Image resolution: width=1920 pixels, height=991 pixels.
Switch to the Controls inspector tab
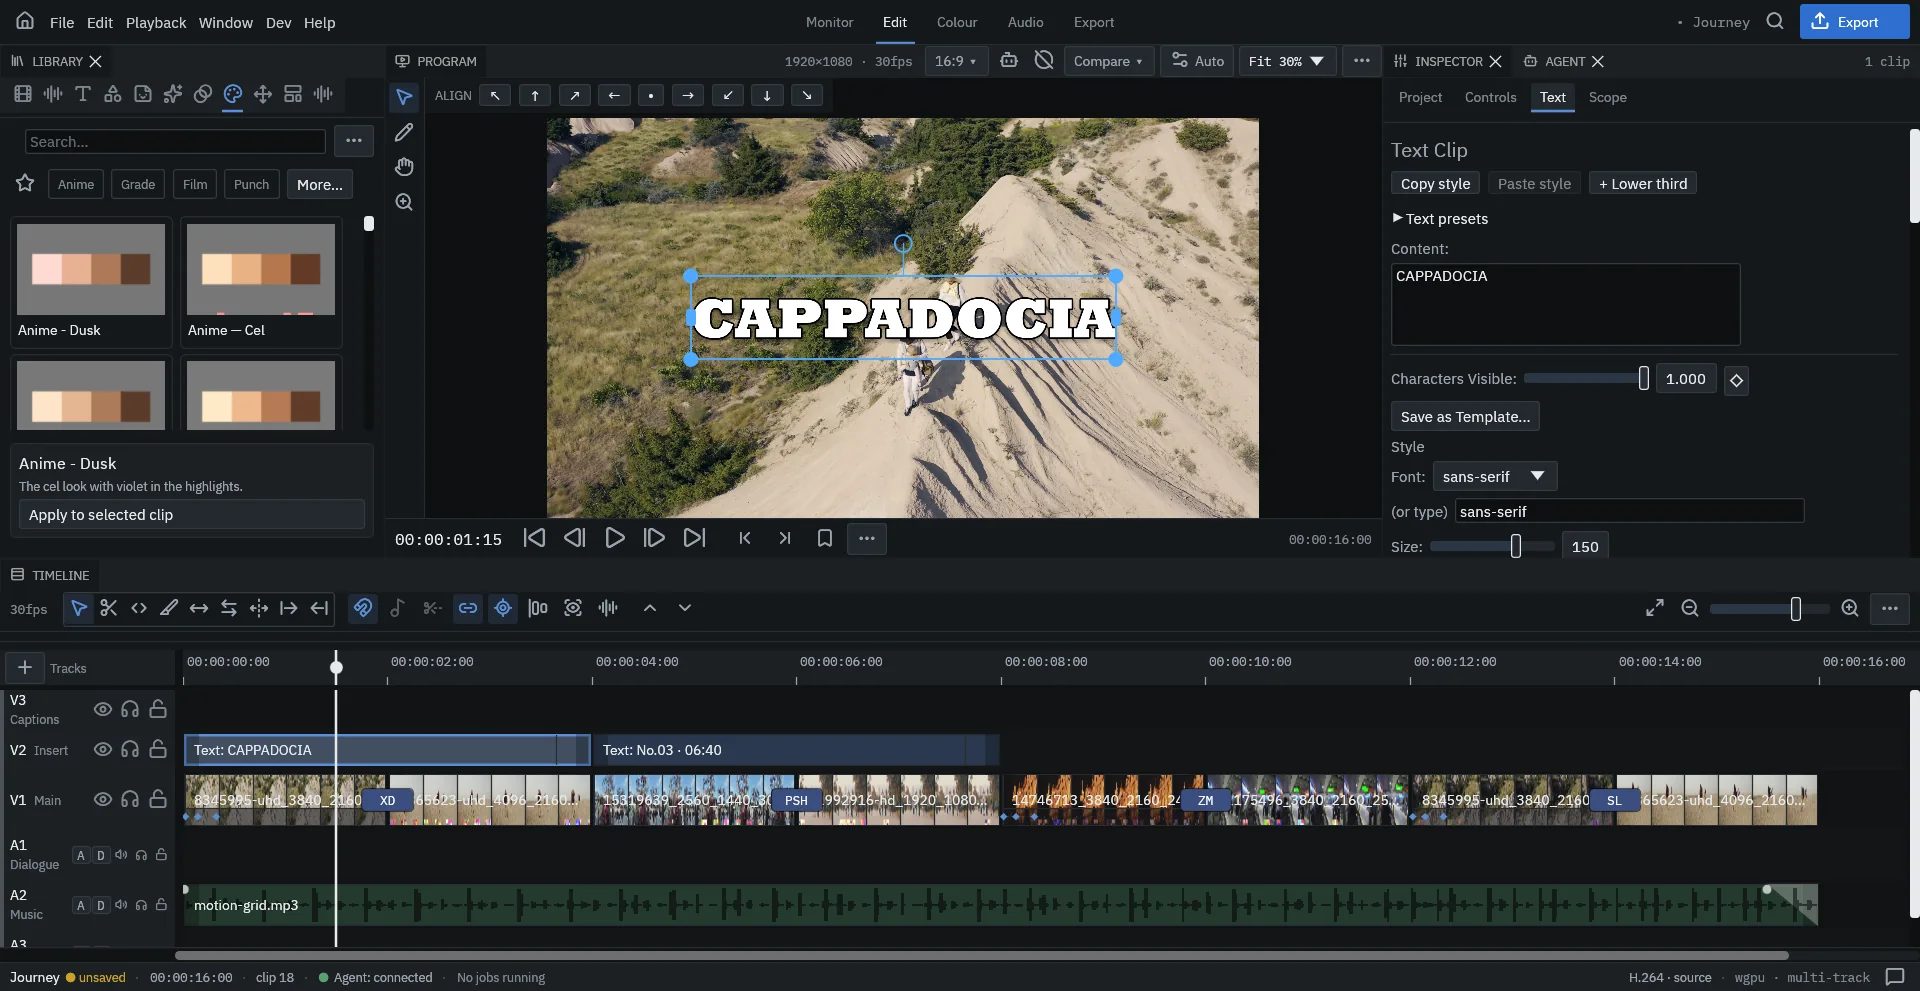pos(1490,97)
